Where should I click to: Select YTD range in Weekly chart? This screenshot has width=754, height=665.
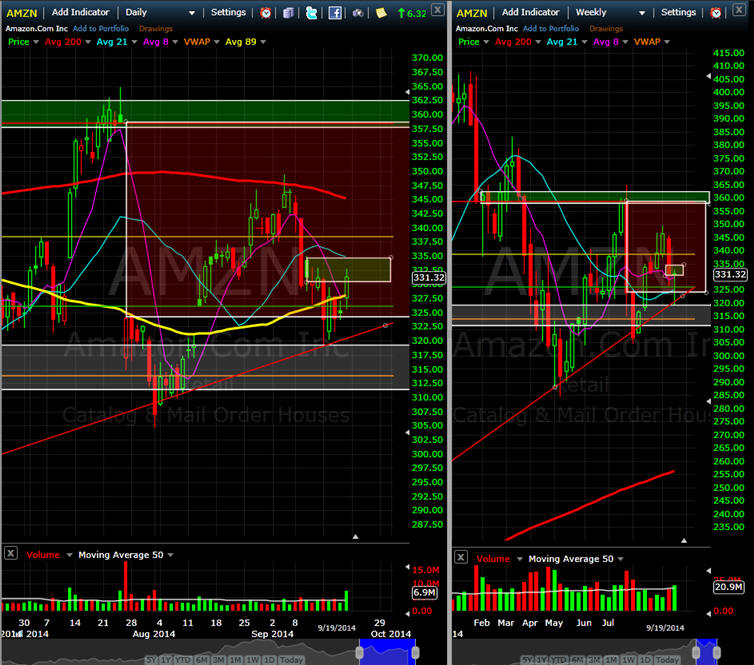pyautogui.click(x=559, y=660)
